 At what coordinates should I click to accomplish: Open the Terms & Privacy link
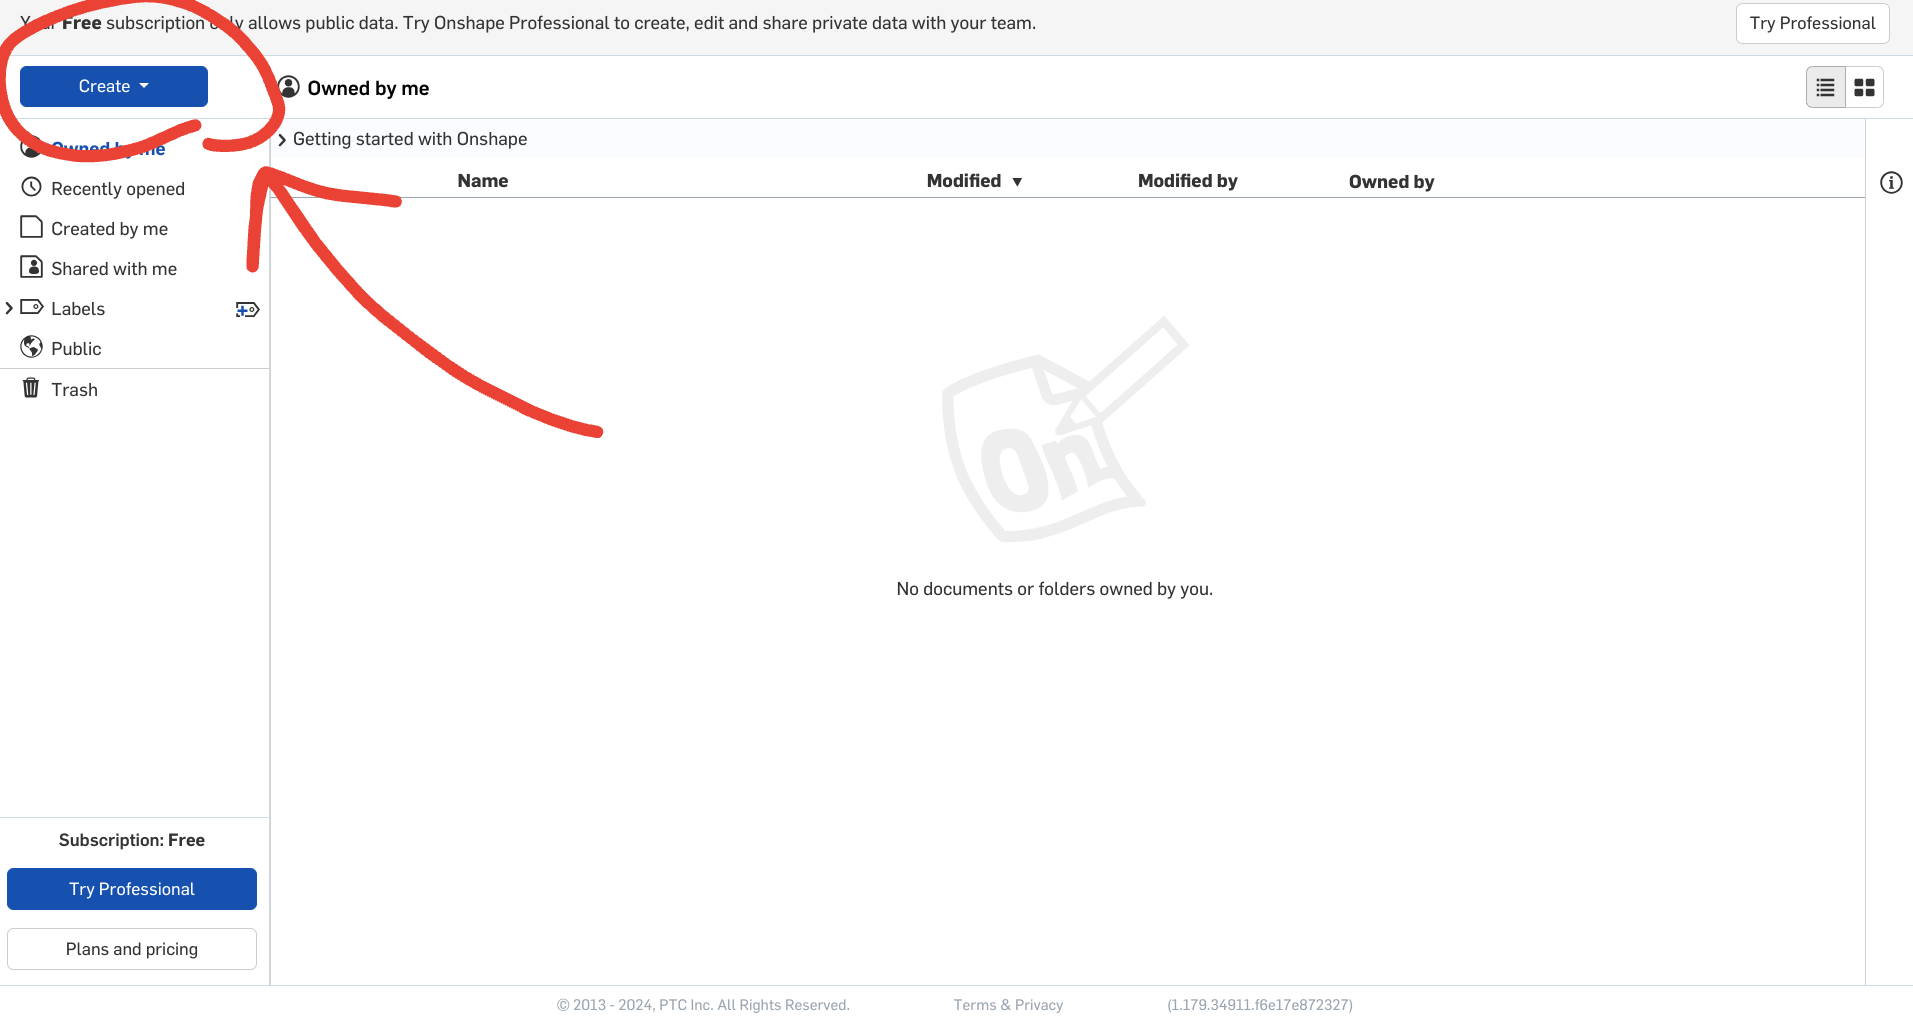1008,1005
